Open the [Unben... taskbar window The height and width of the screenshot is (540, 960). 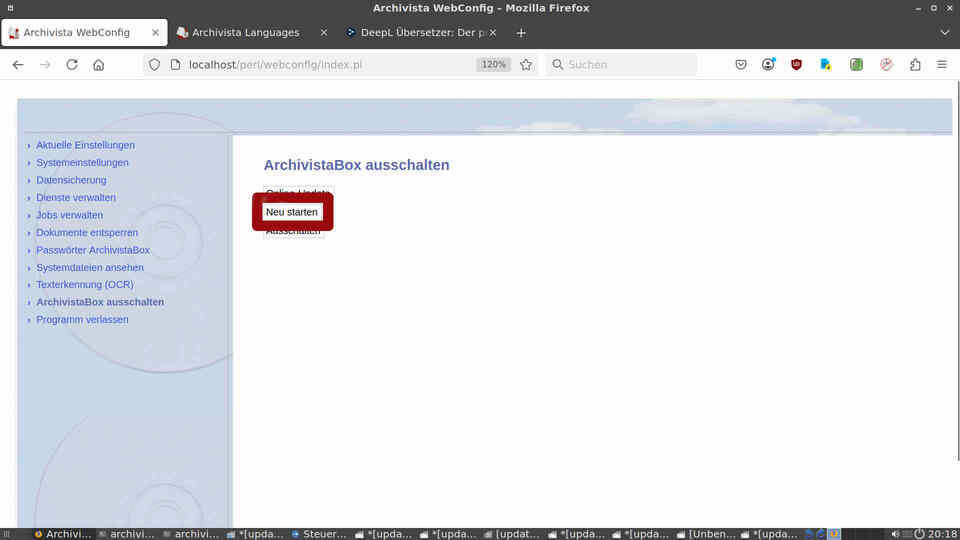(706, 534)
